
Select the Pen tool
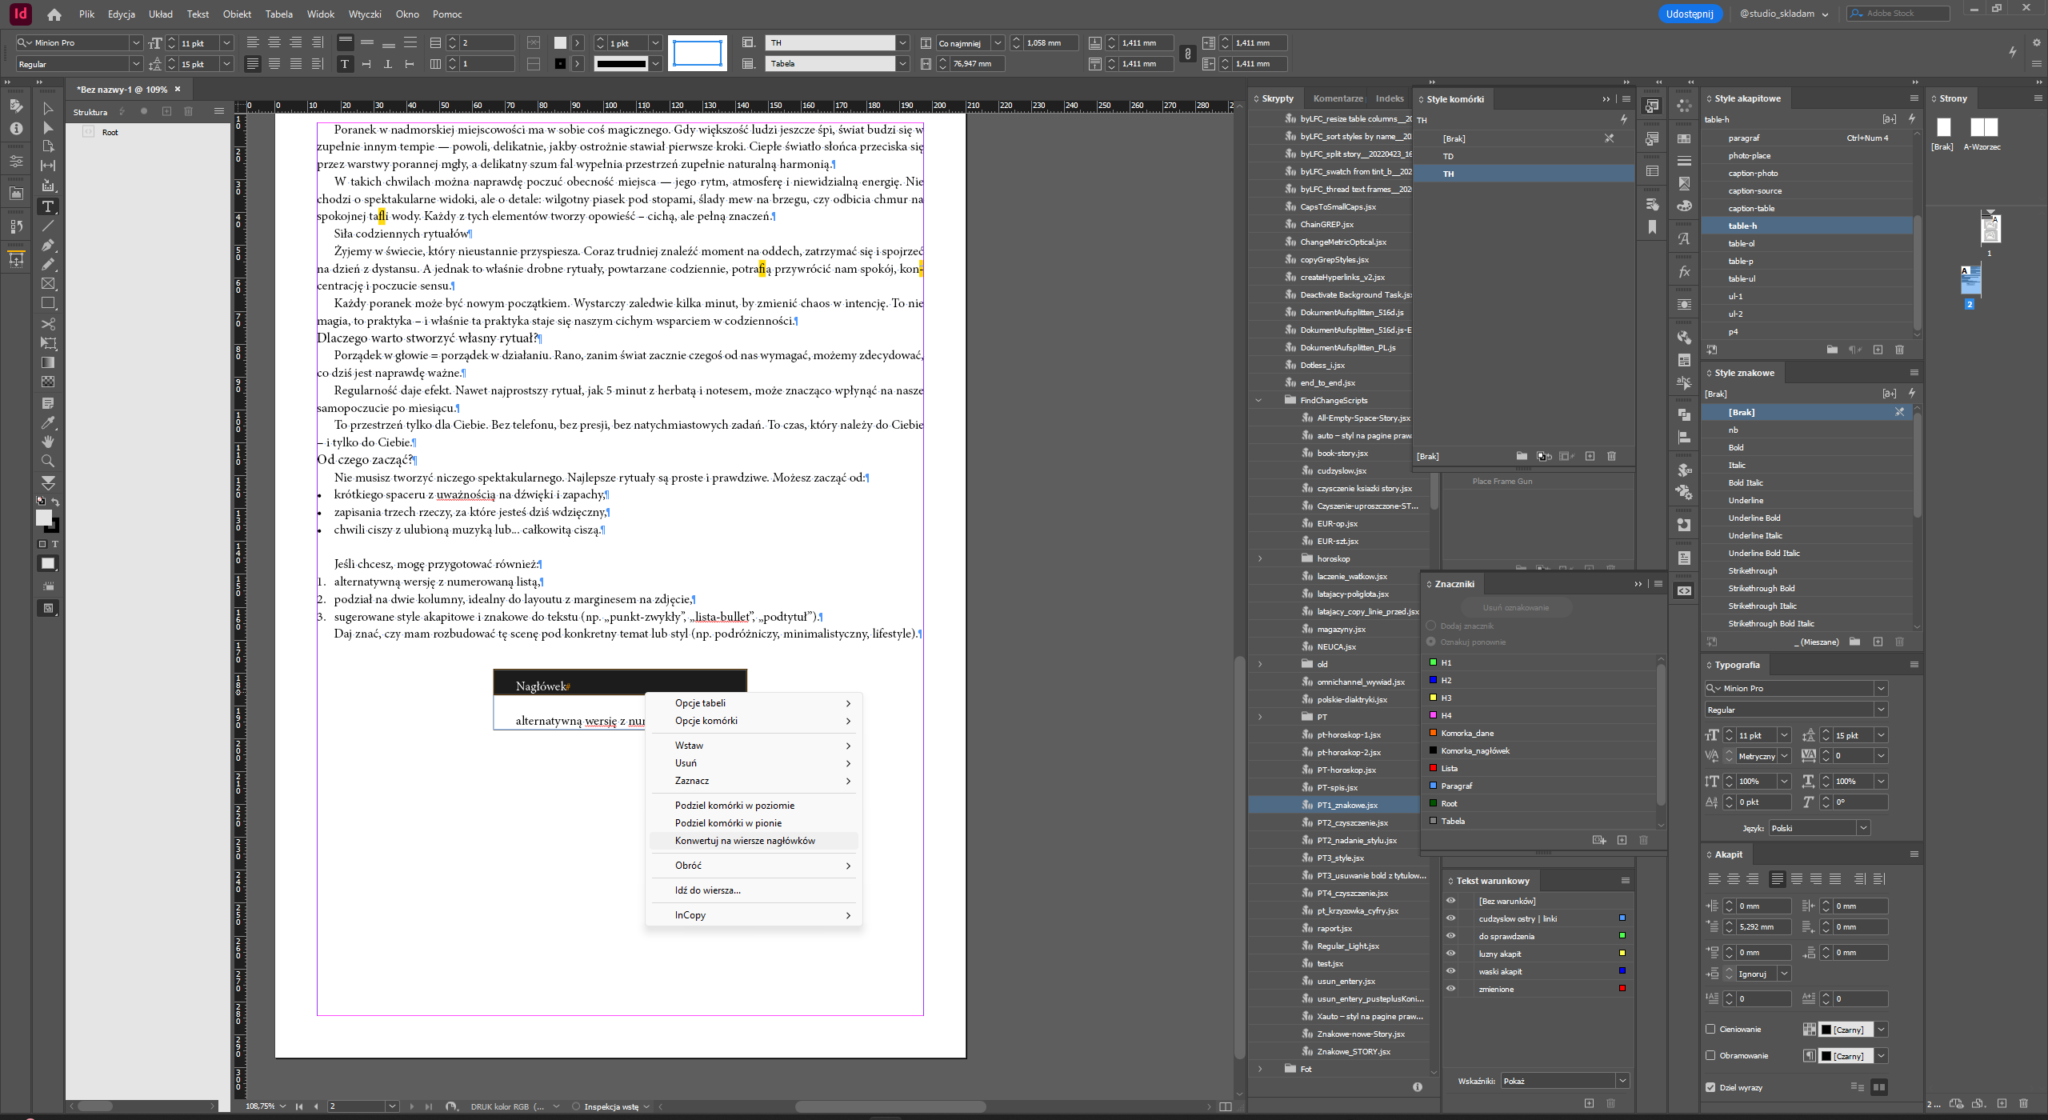[47, 245]
